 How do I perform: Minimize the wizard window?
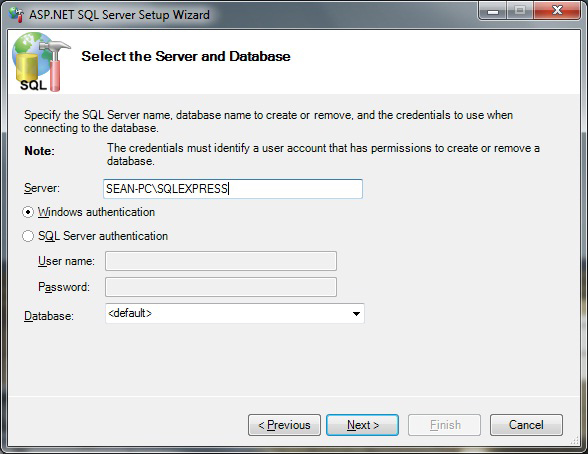pos(492,11)
